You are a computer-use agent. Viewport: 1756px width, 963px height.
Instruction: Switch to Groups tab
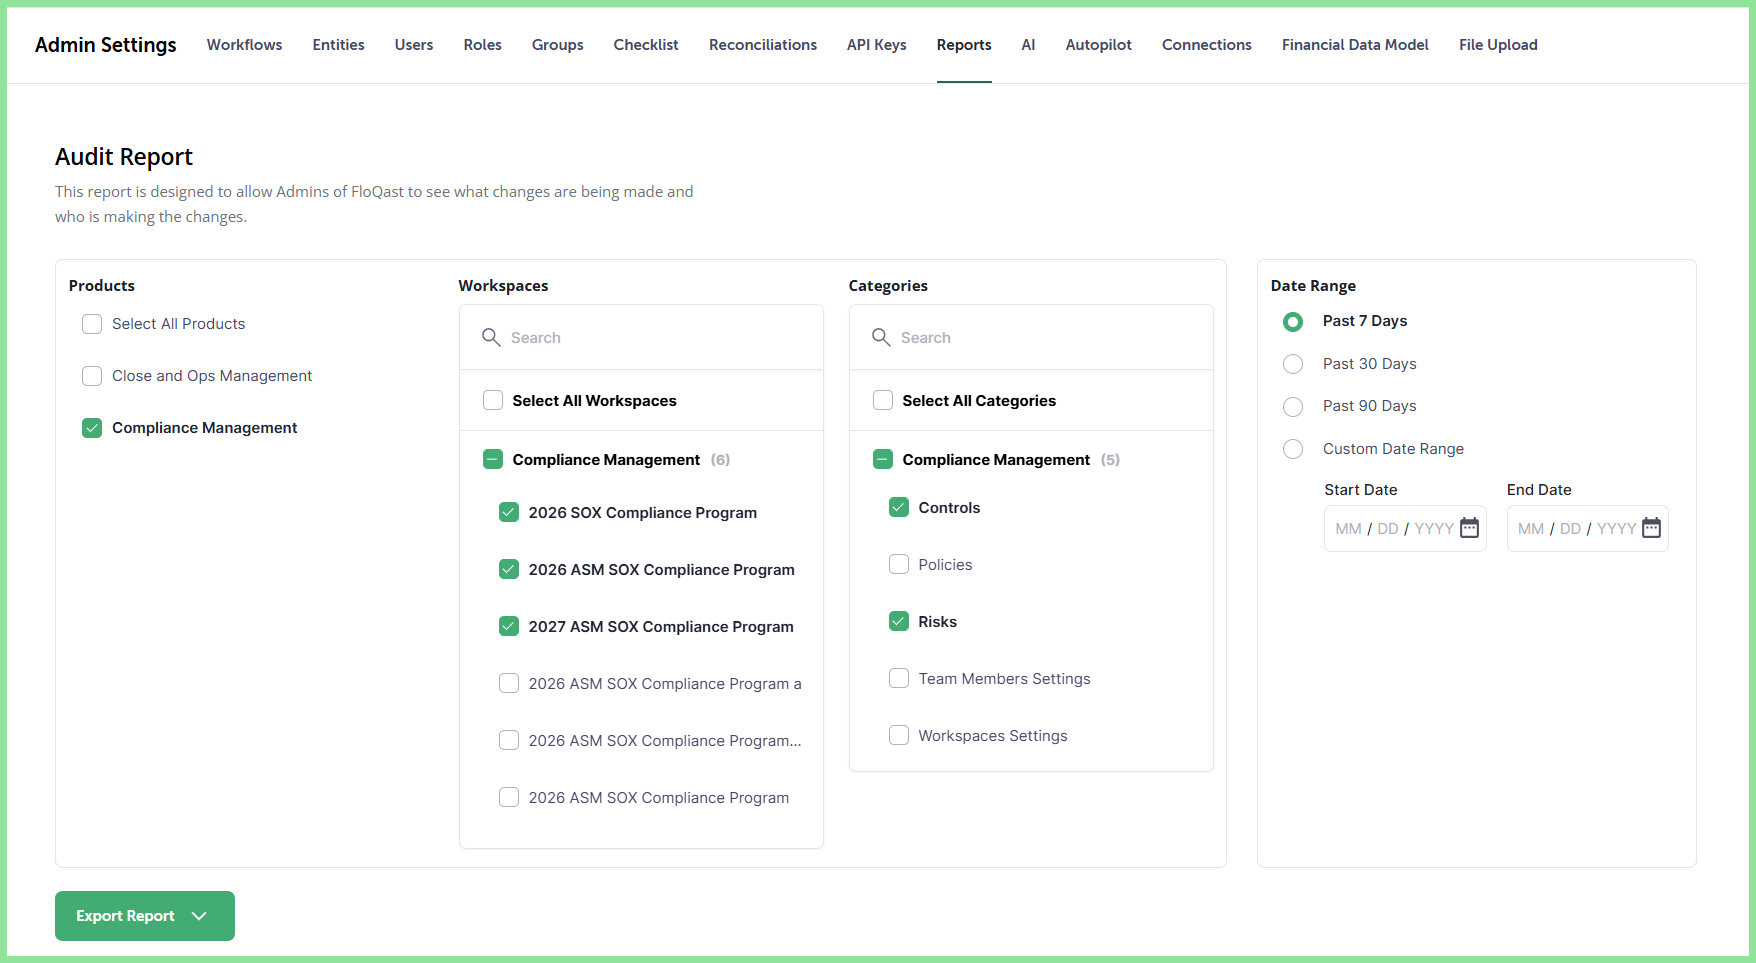(x=558, y=45)
